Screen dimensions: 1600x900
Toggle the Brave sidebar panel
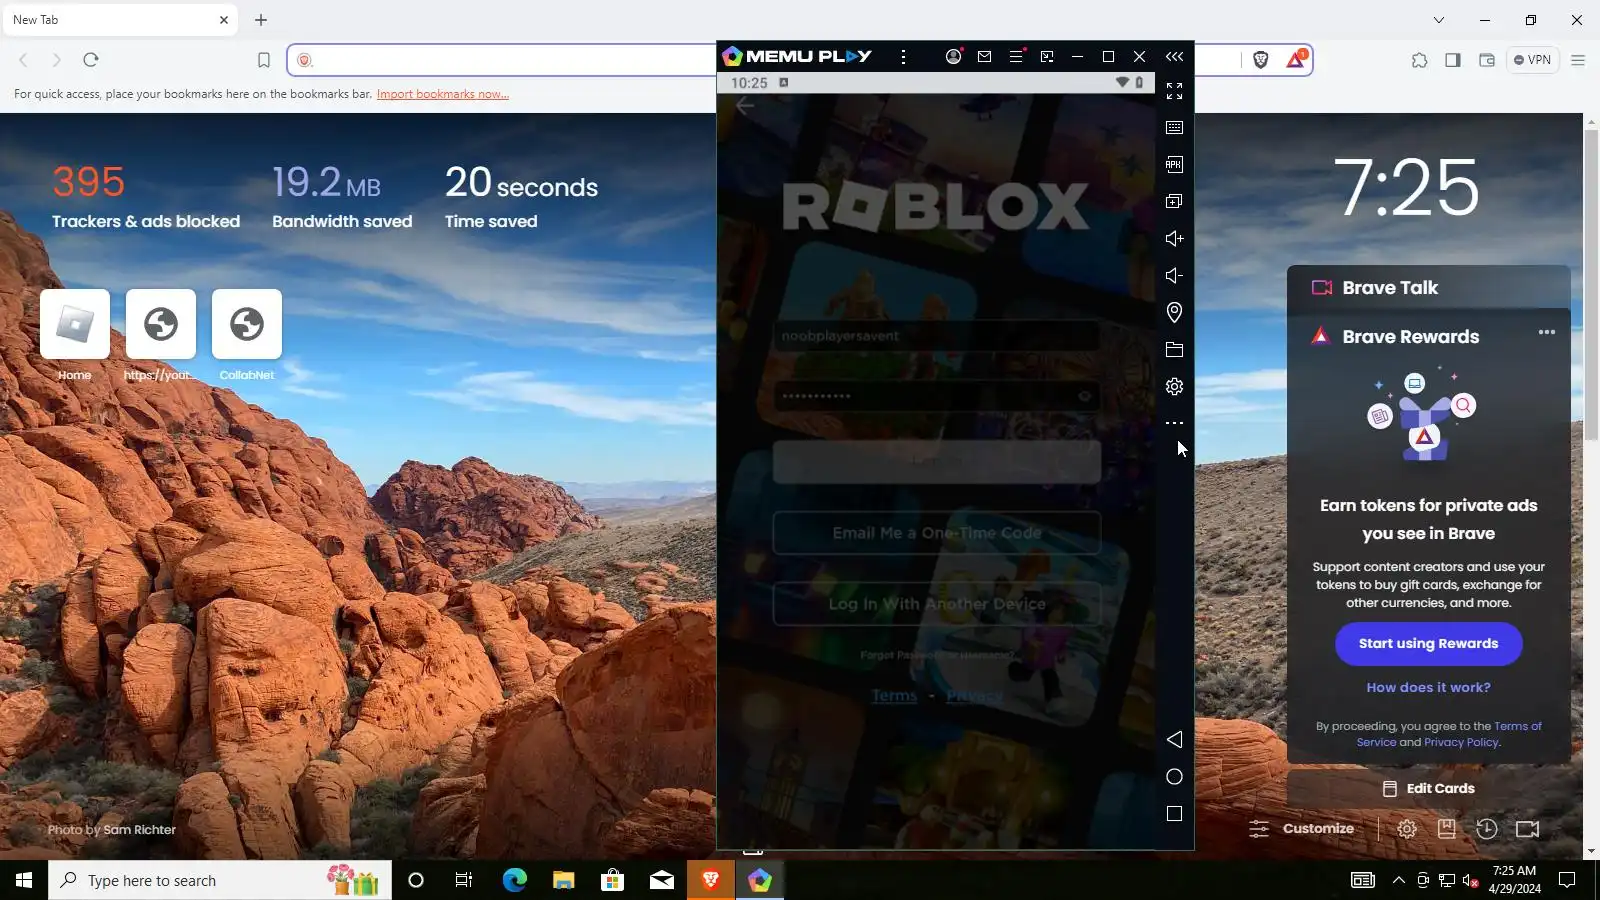point(1453,60)
